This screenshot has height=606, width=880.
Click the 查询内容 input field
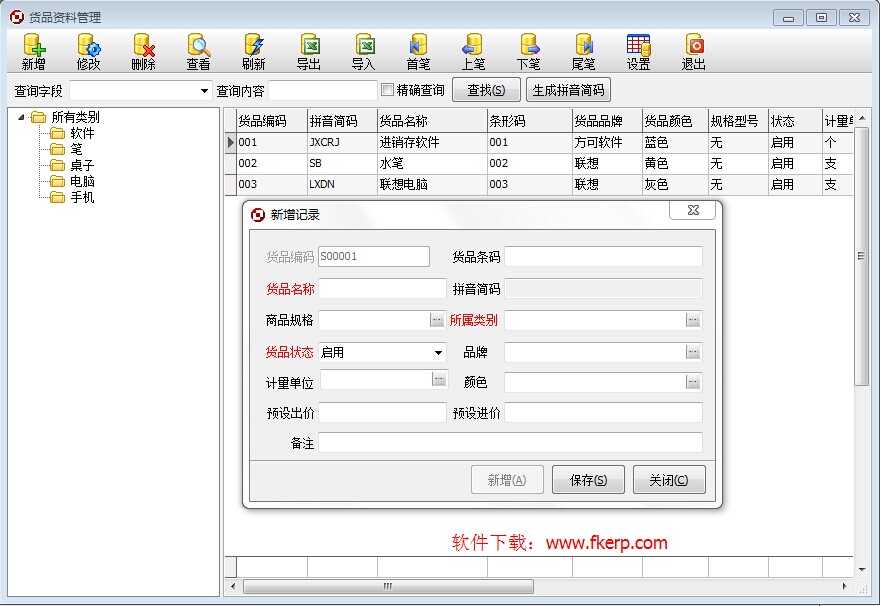point(323,90)
